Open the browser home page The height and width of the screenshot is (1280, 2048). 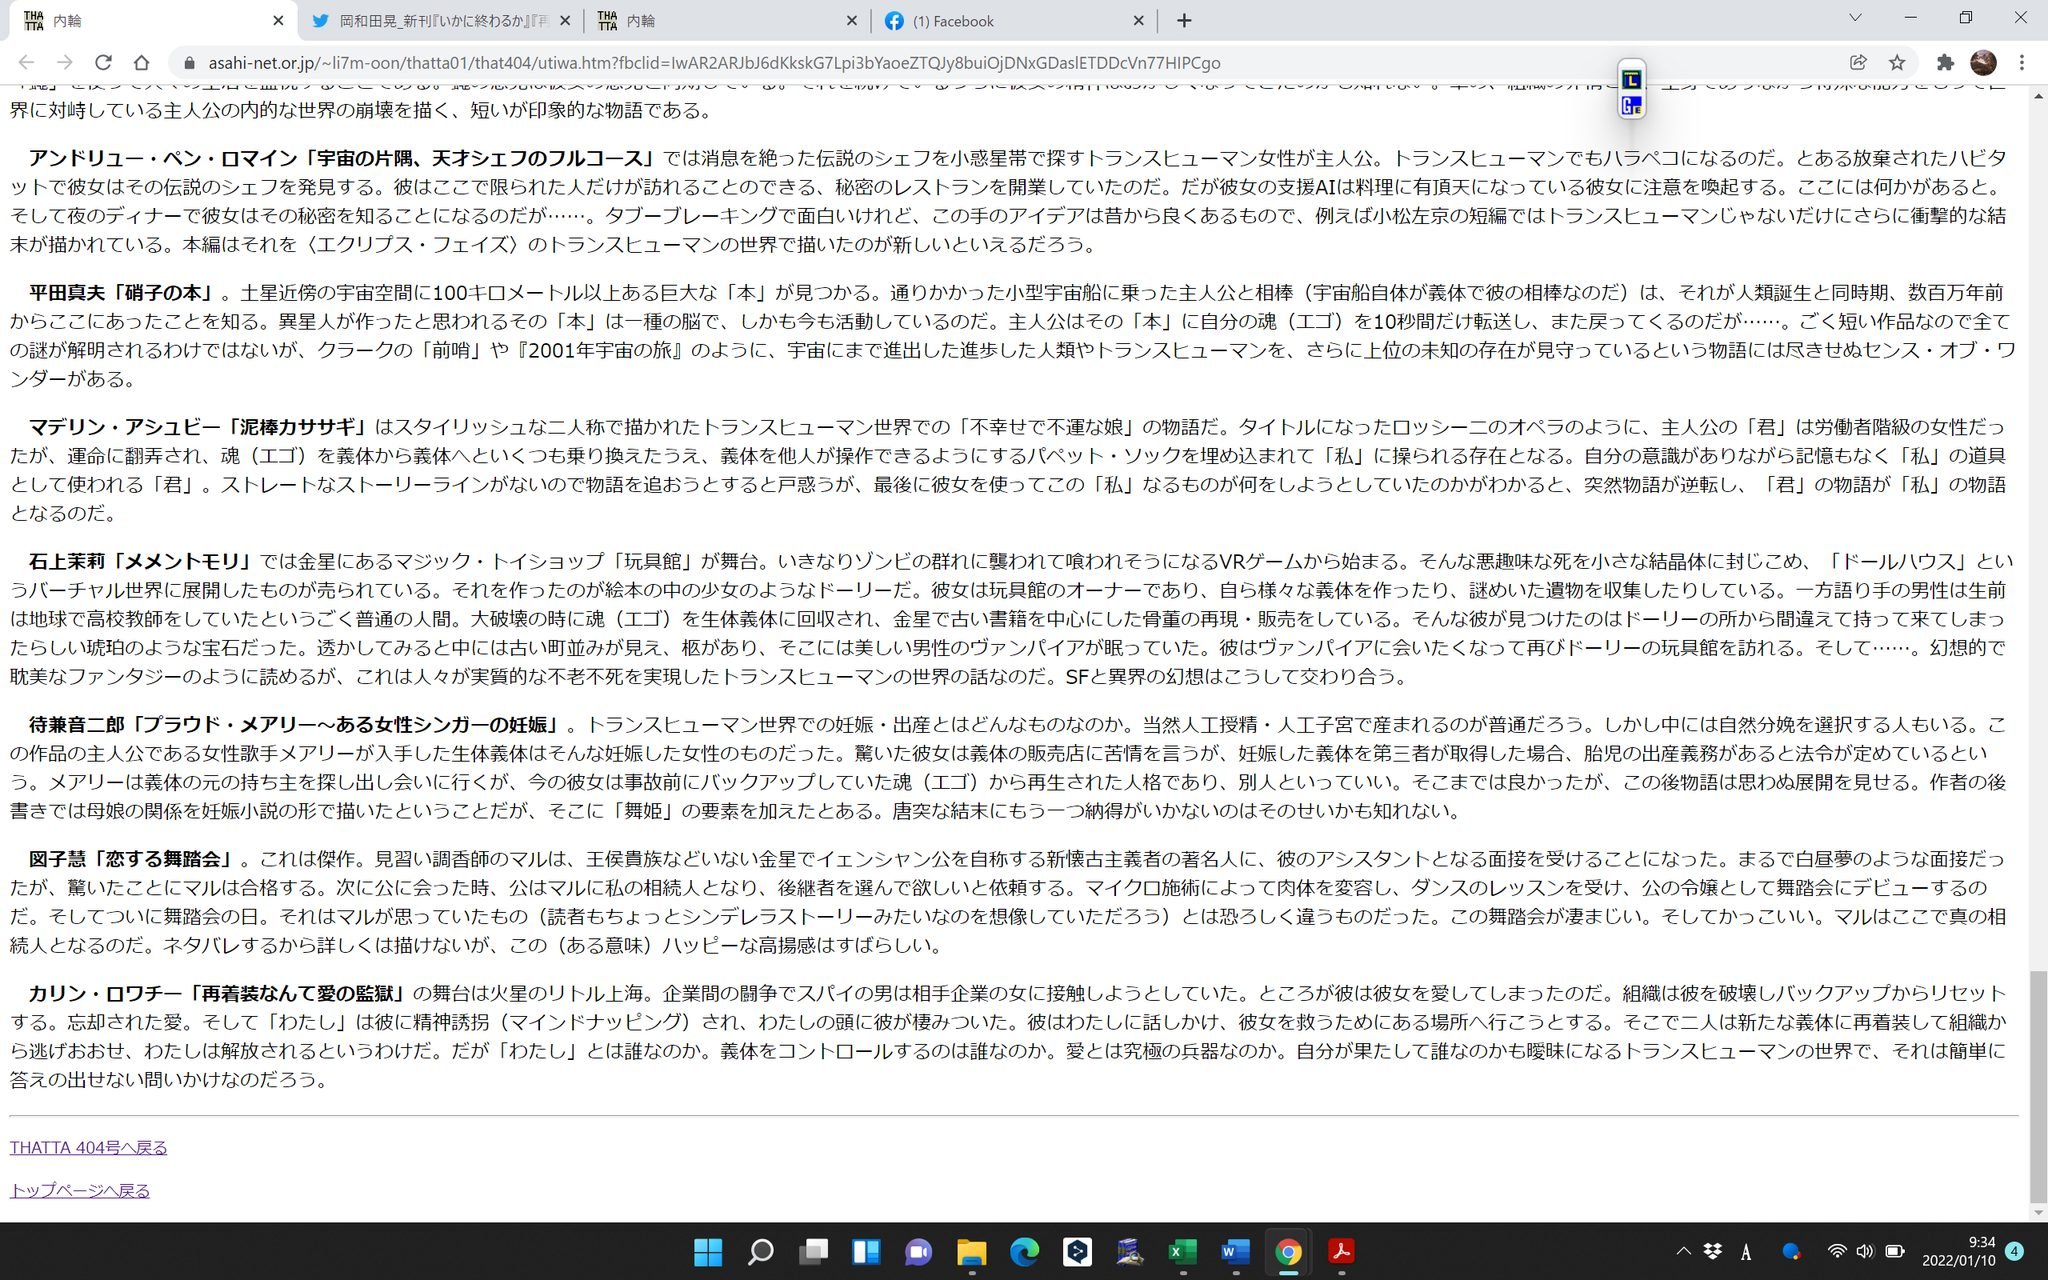tap(141, 62)
